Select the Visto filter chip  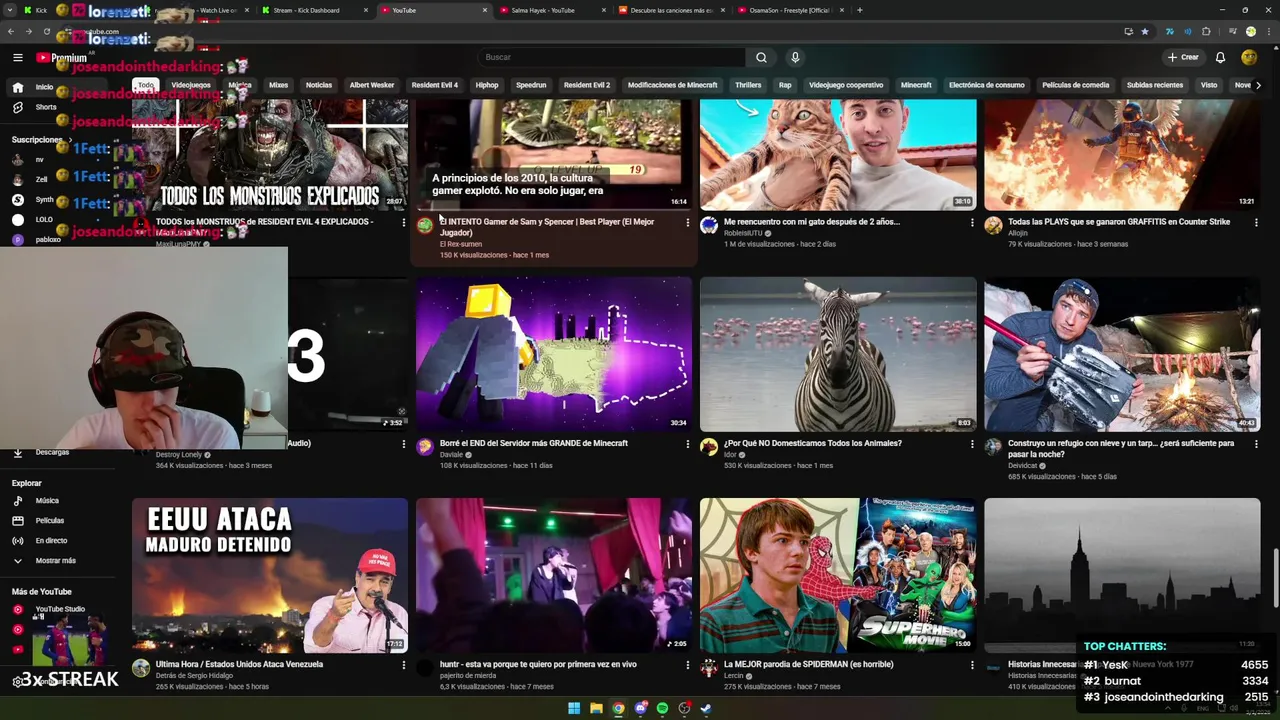(x=1209, y=85)
